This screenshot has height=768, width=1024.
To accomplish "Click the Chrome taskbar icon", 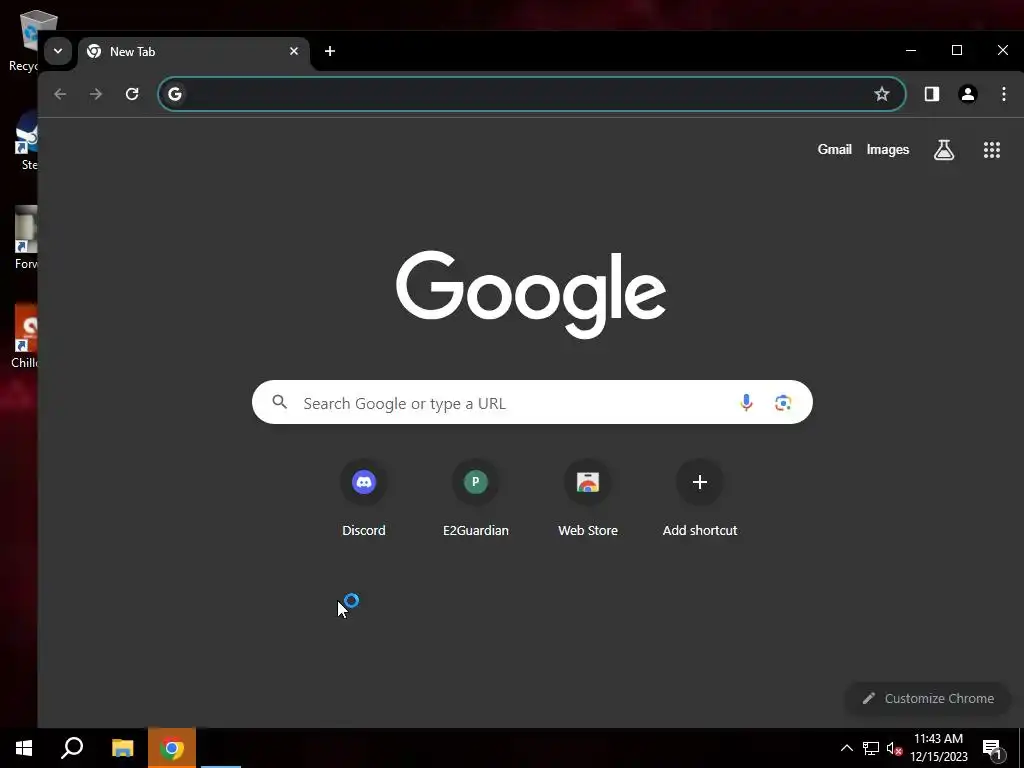I will coord(172,748).
